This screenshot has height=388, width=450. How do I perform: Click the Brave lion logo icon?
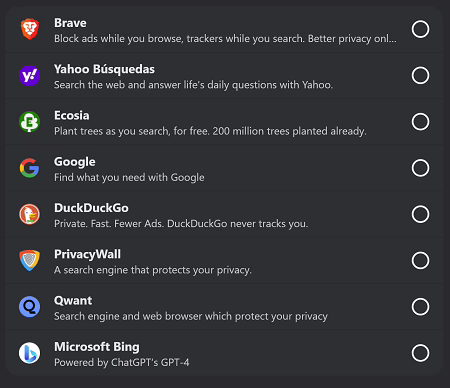(30, 29)
